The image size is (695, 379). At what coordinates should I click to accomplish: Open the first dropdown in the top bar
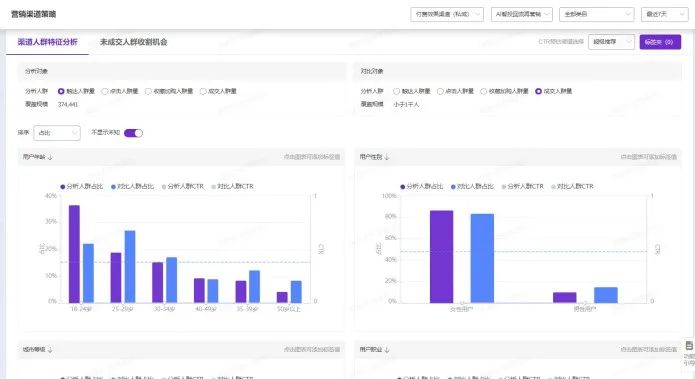click(447, 14)
